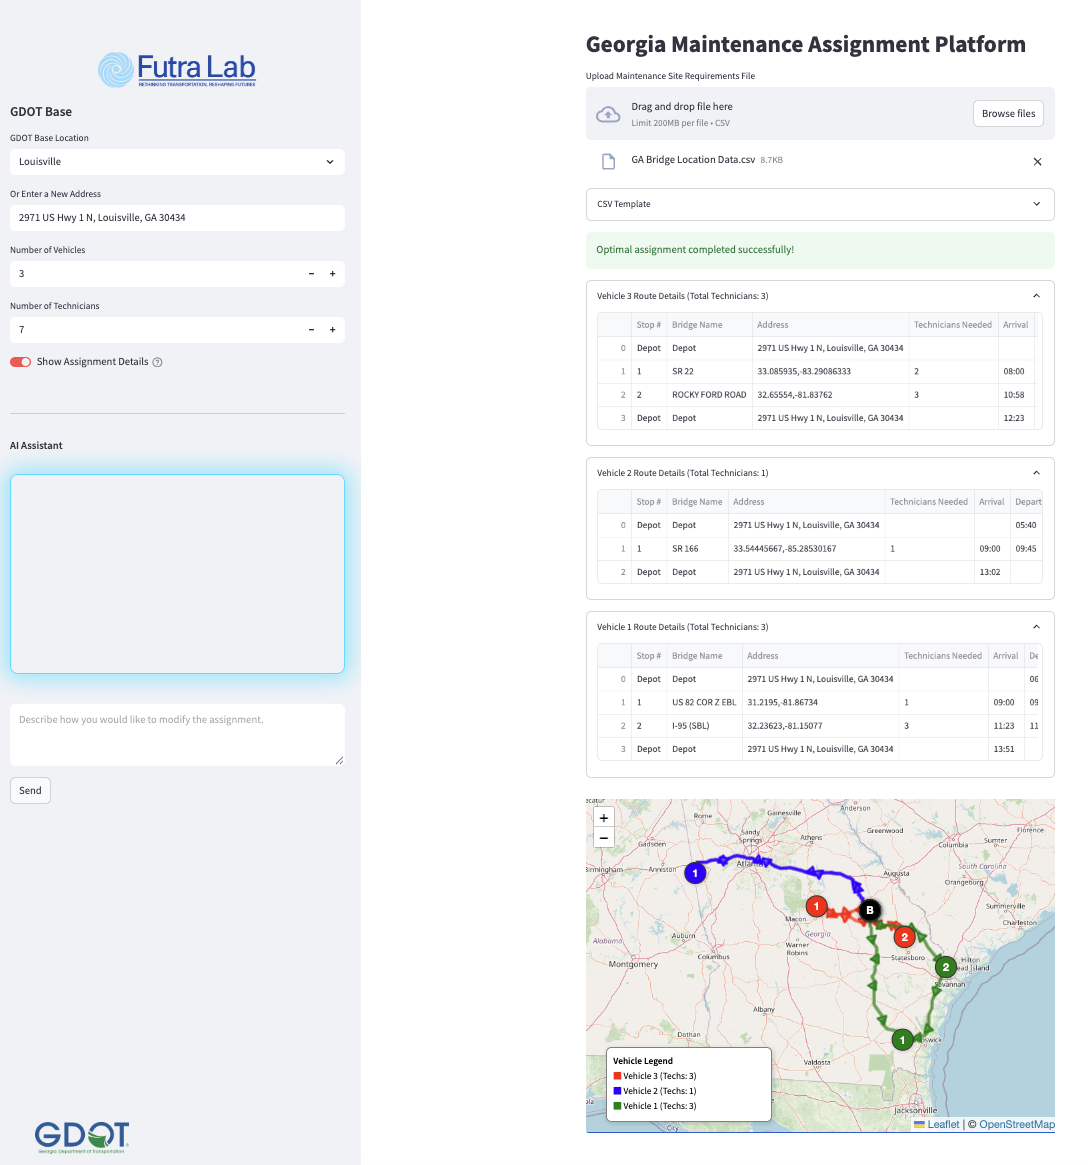Click the GA Bridge Location Data.csv file icon
This screenshot has width=1091, height=1165.
608,161
